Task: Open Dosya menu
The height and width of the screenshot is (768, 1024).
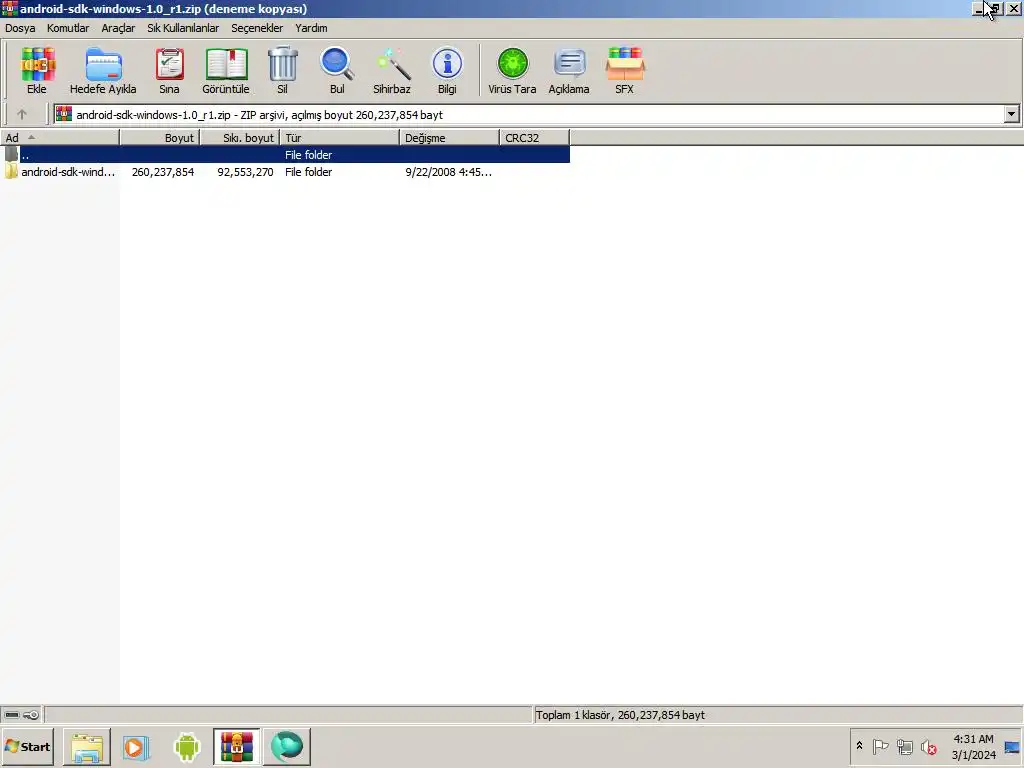Action: pos(20,28)
